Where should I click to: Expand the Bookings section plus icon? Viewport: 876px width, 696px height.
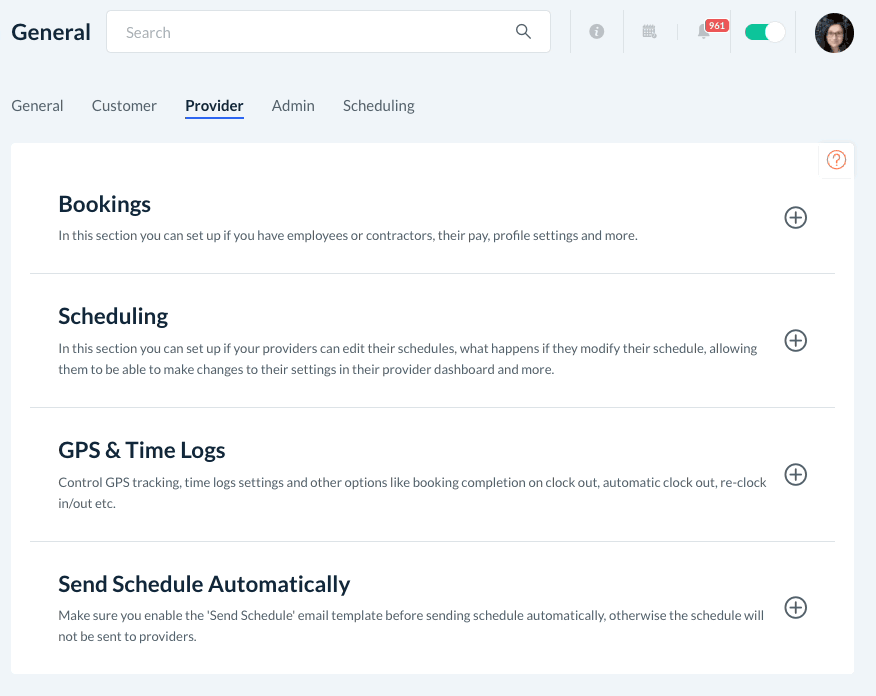pos(795,217)
